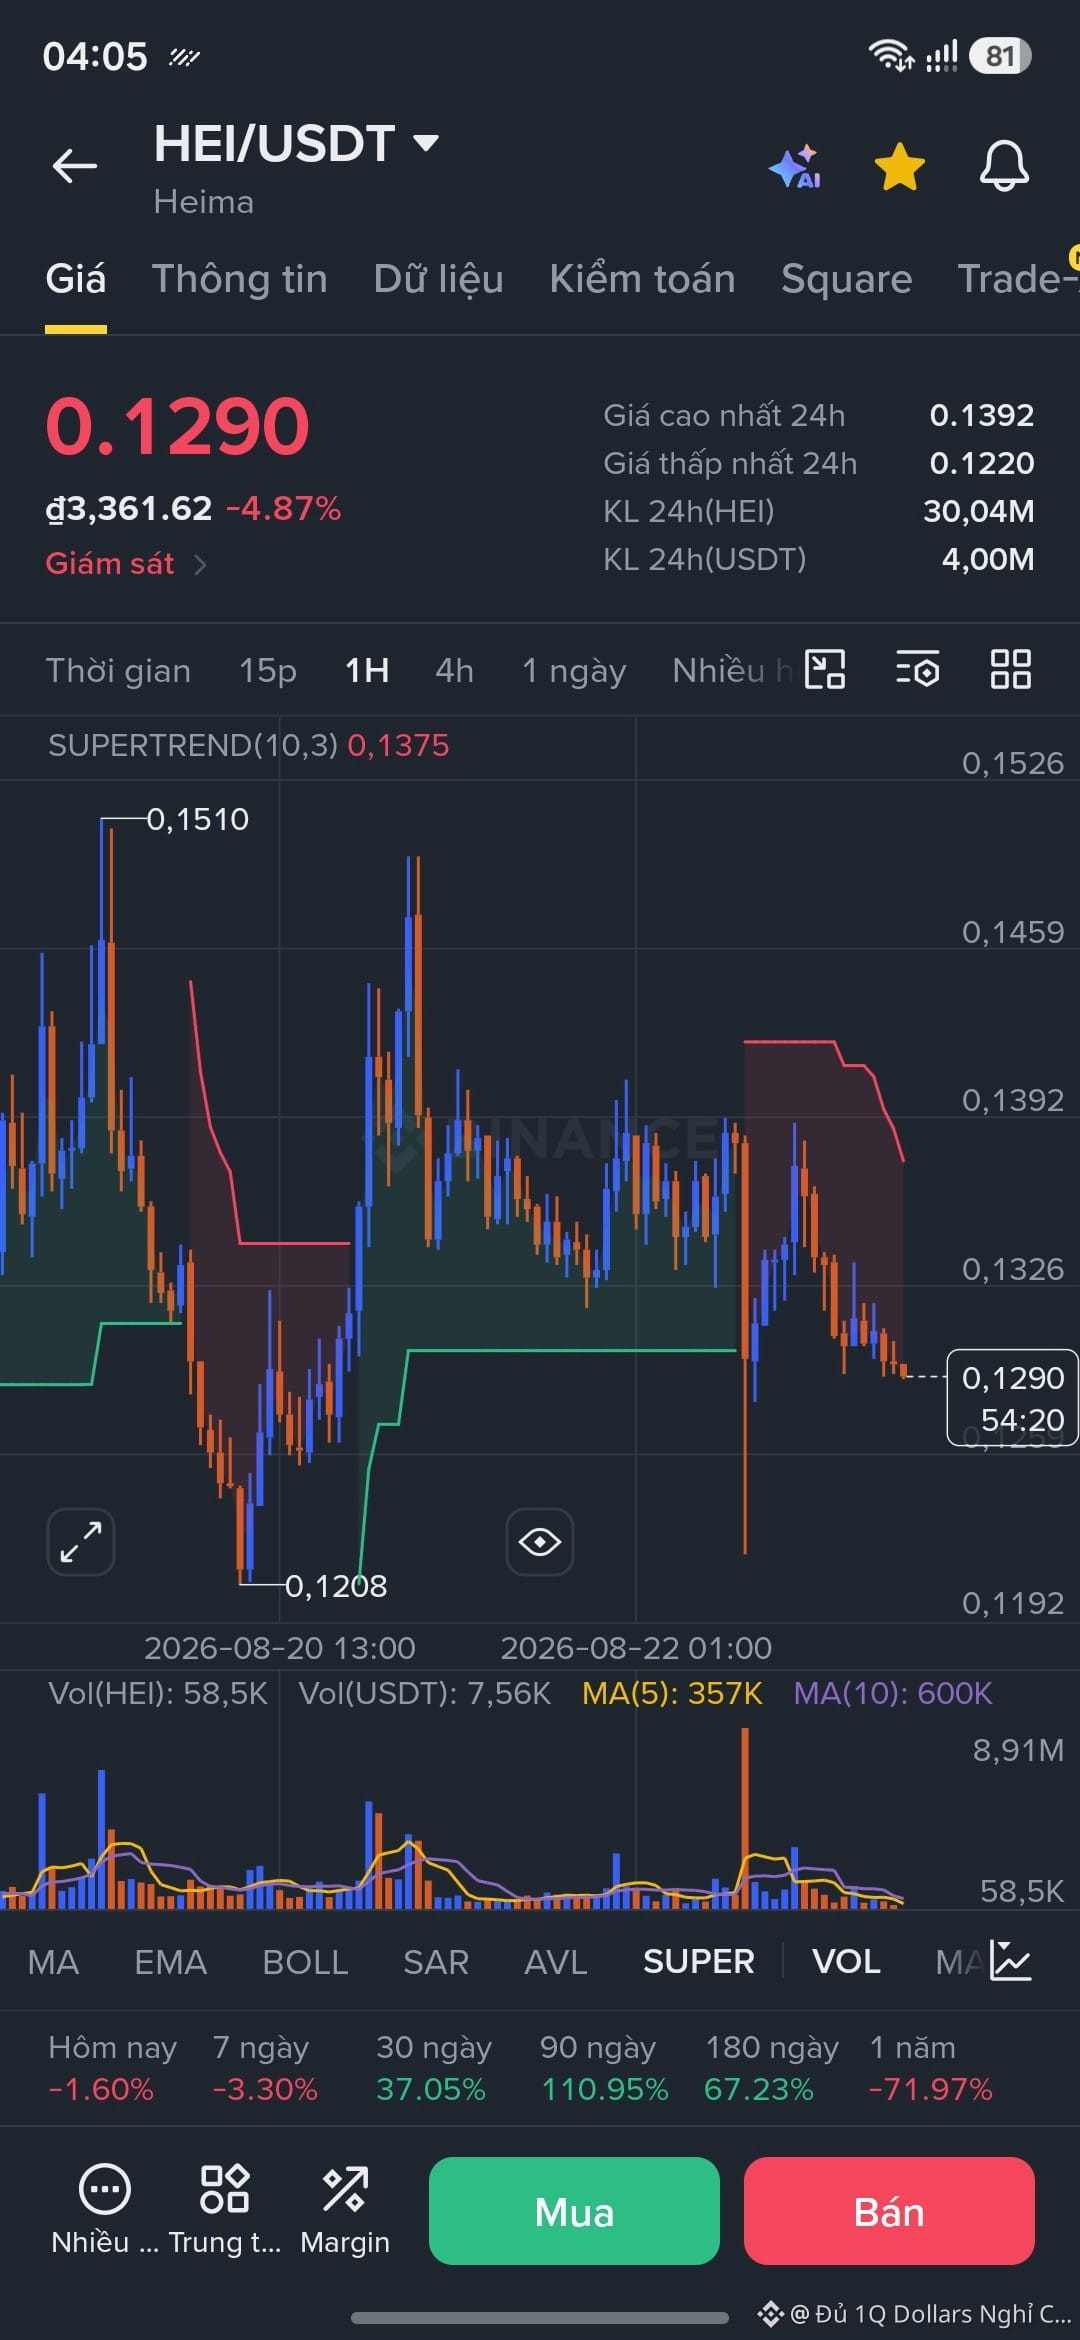This screenshot has width=1080, height=2340.
Task: Select the Thời gian chart mode
Action: tap(118, 671)
